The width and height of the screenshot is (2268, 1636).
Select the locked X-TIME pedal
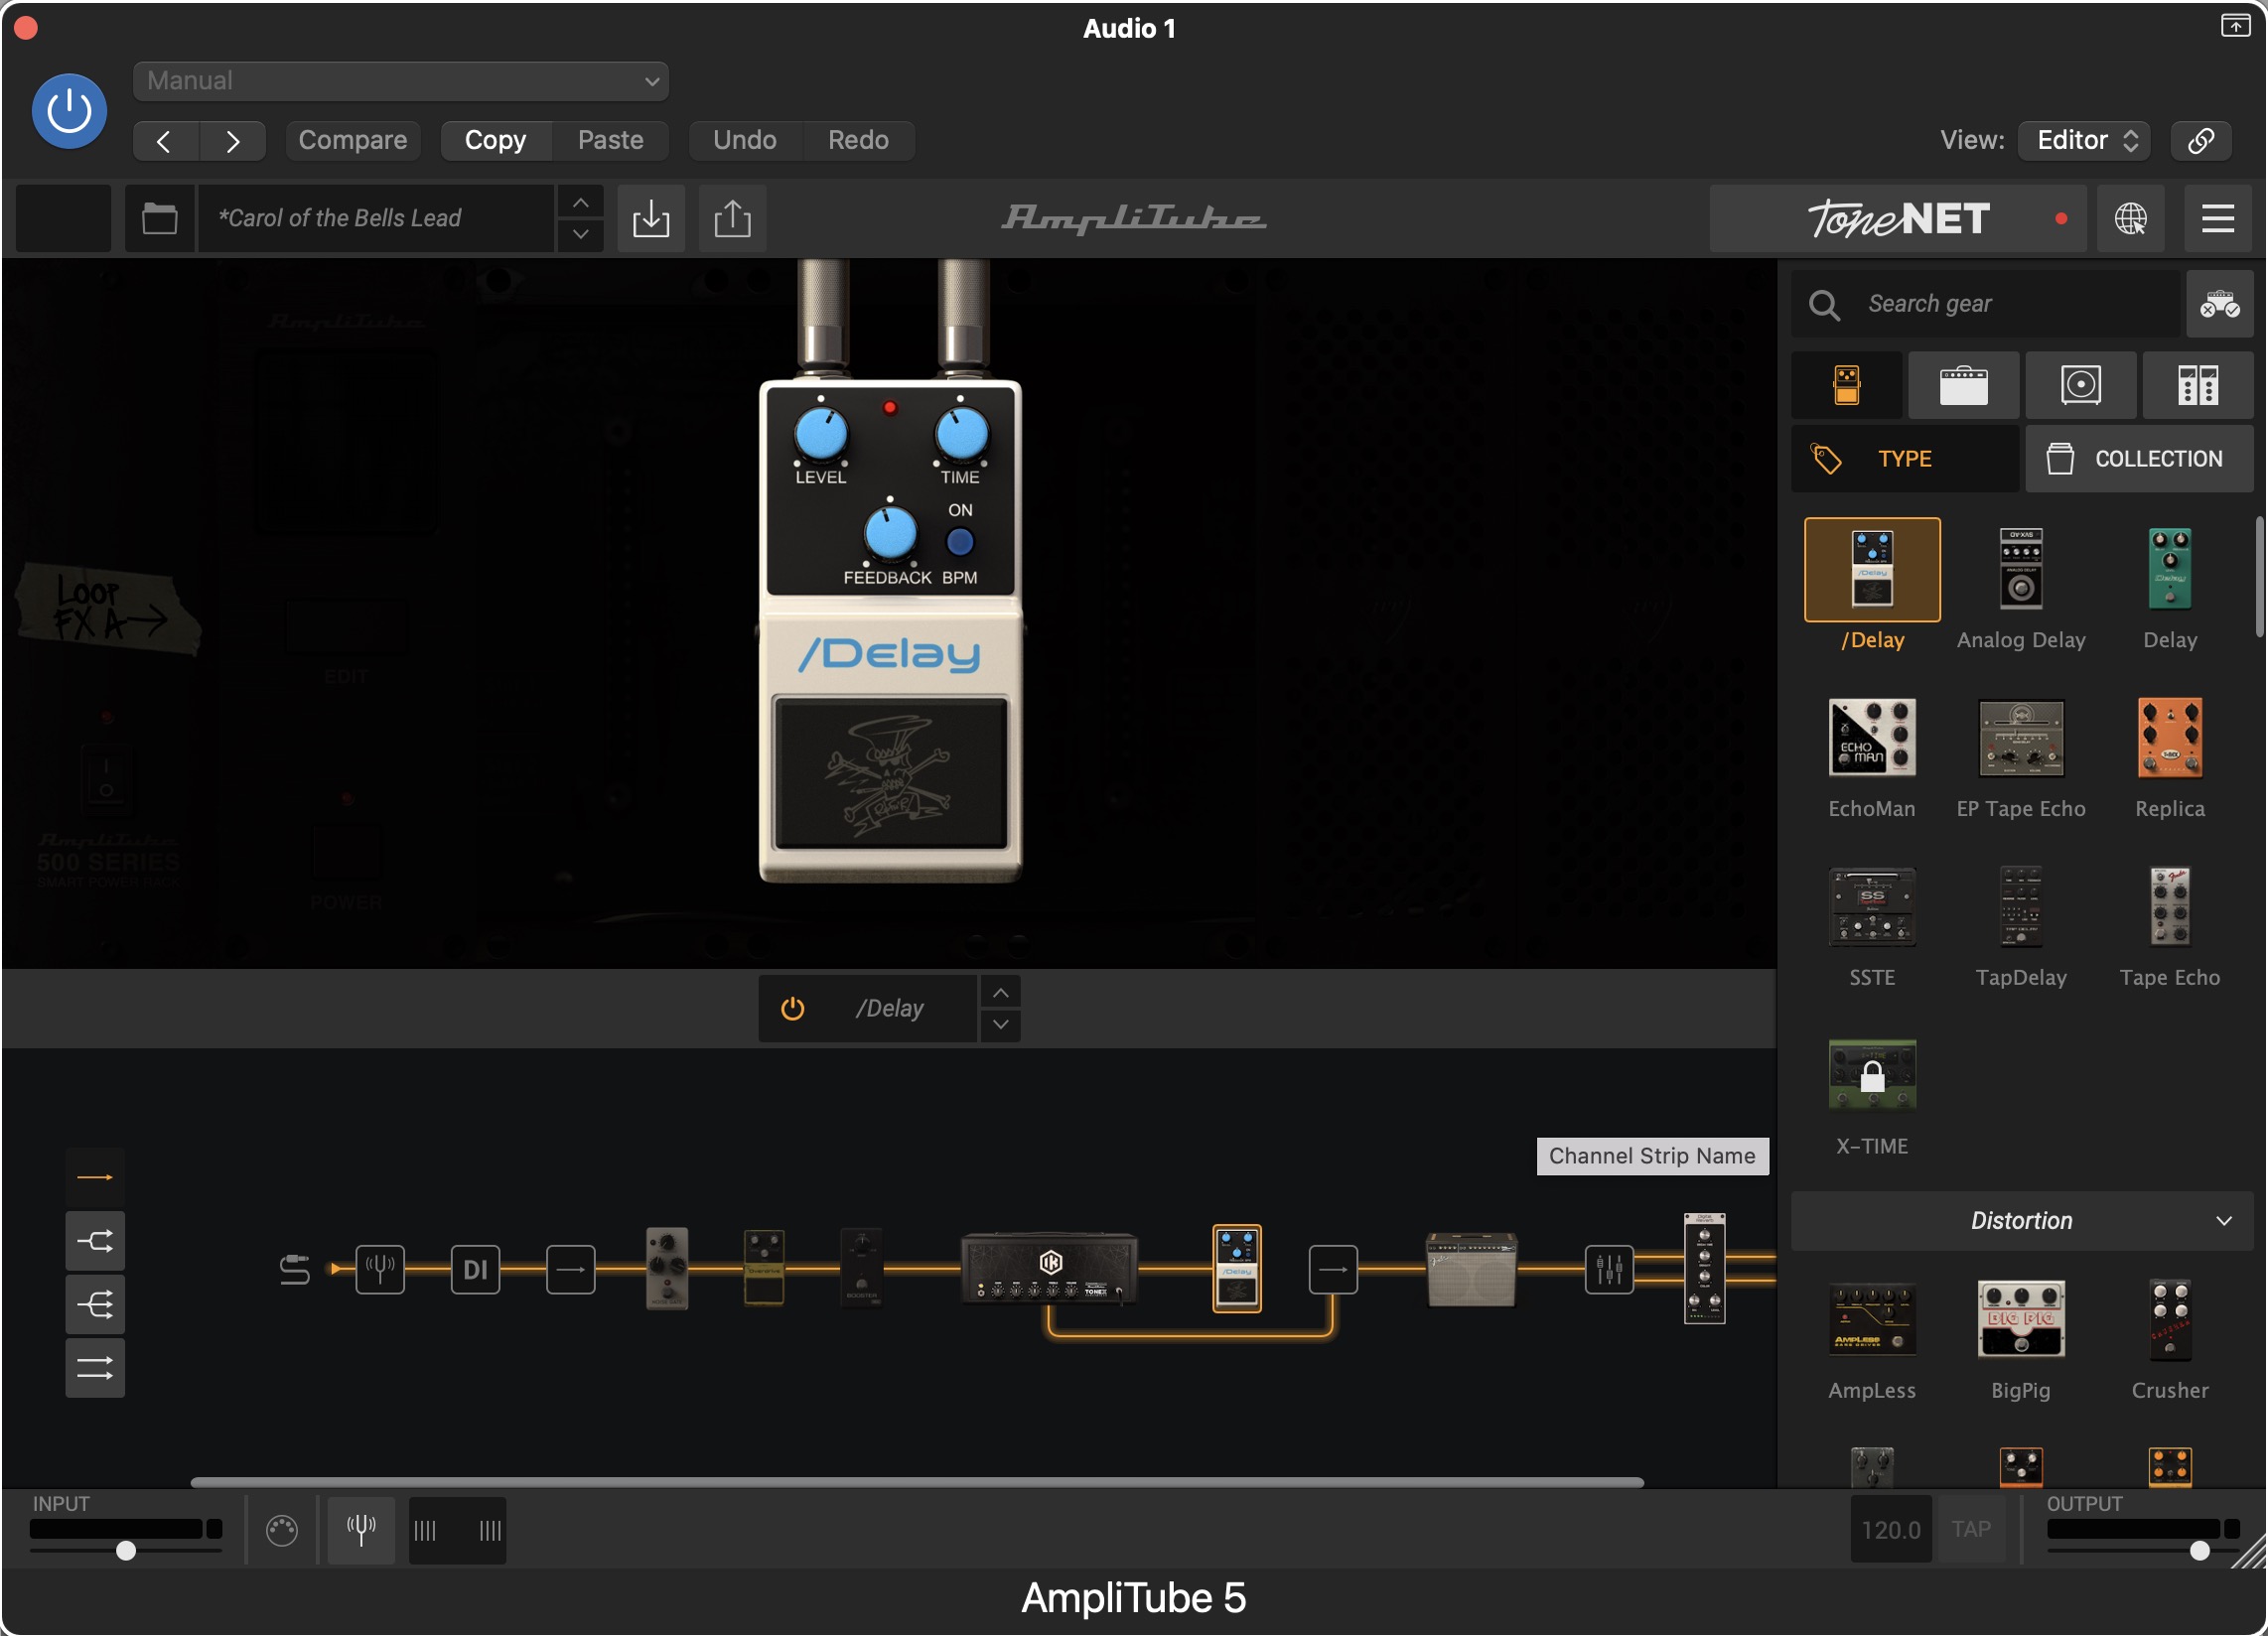(1872, 1076)
